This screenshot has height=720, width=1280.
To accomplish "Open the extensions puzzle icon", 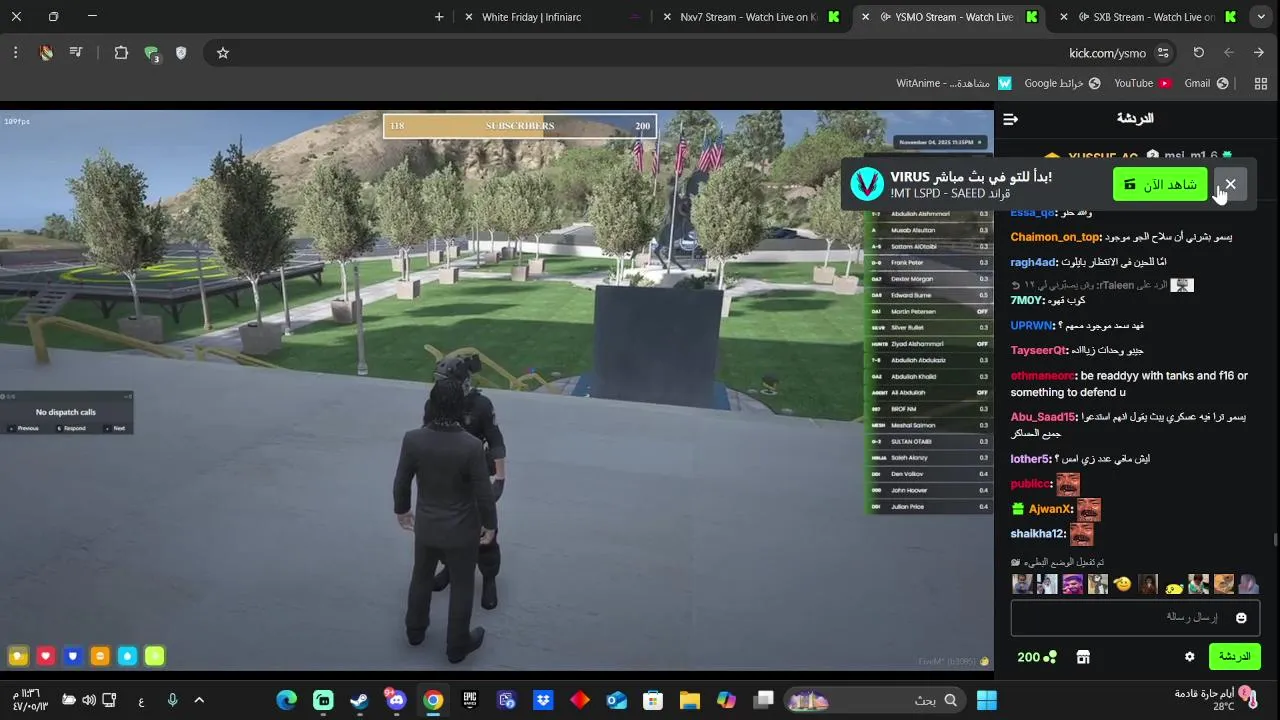I will coord(121,53).
